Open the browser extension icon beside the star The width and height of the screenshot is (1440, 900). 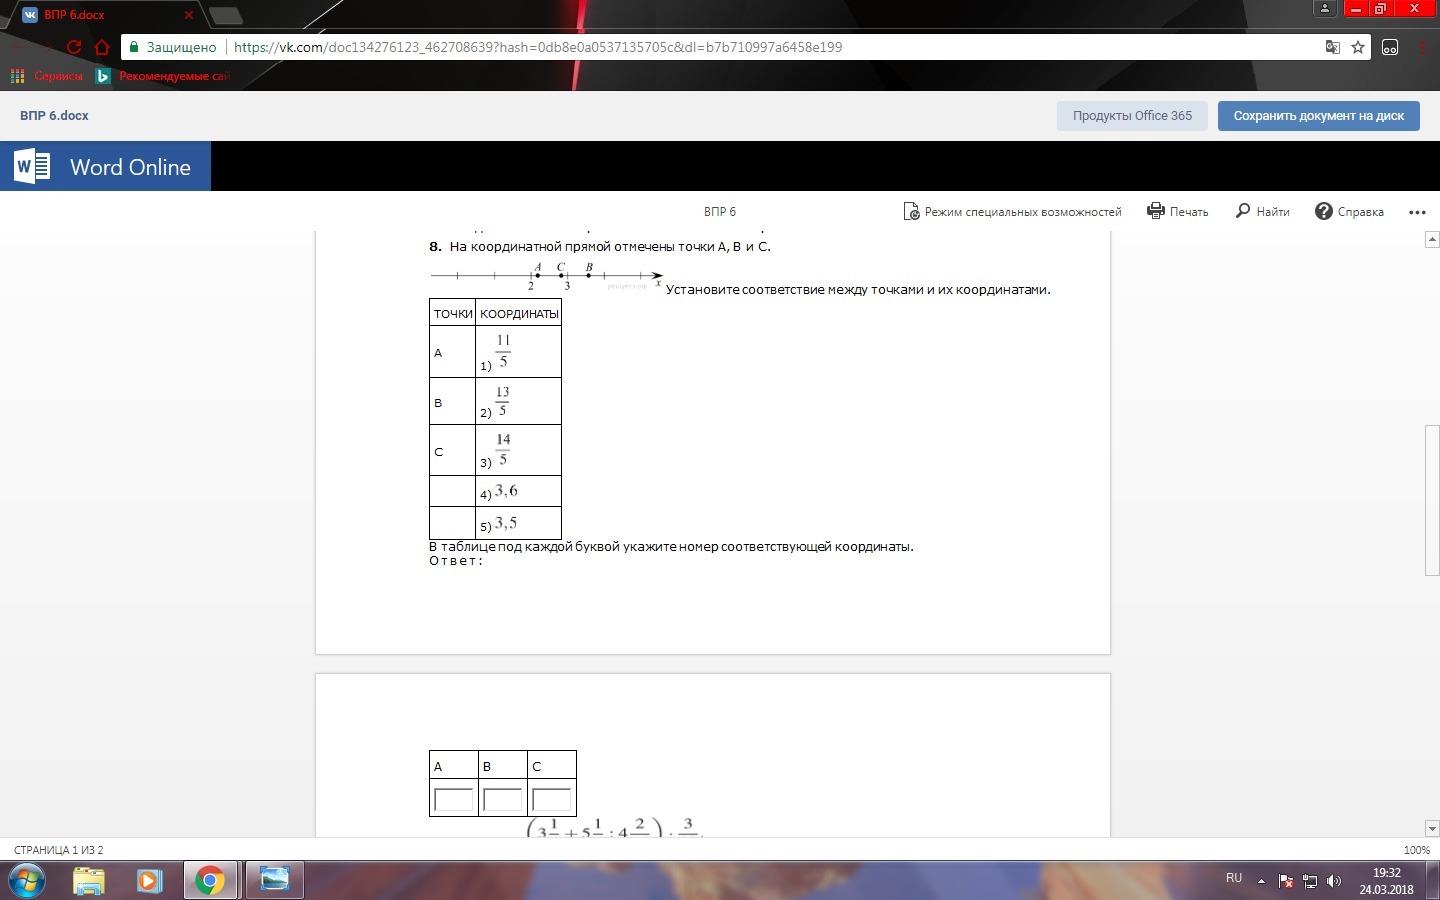tap(1390, 47)
